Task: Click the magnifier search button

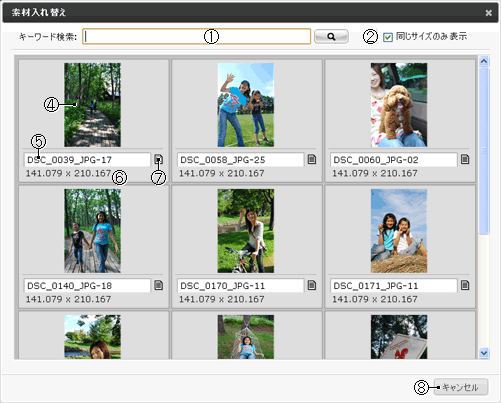Action: click(x=331, y=37)
